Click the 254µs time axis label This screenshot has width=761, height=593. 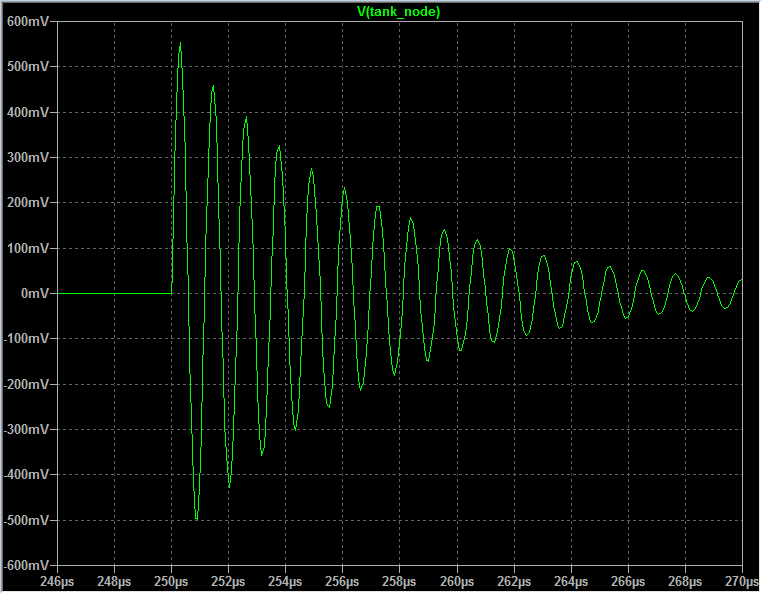(x=285, y=581)
